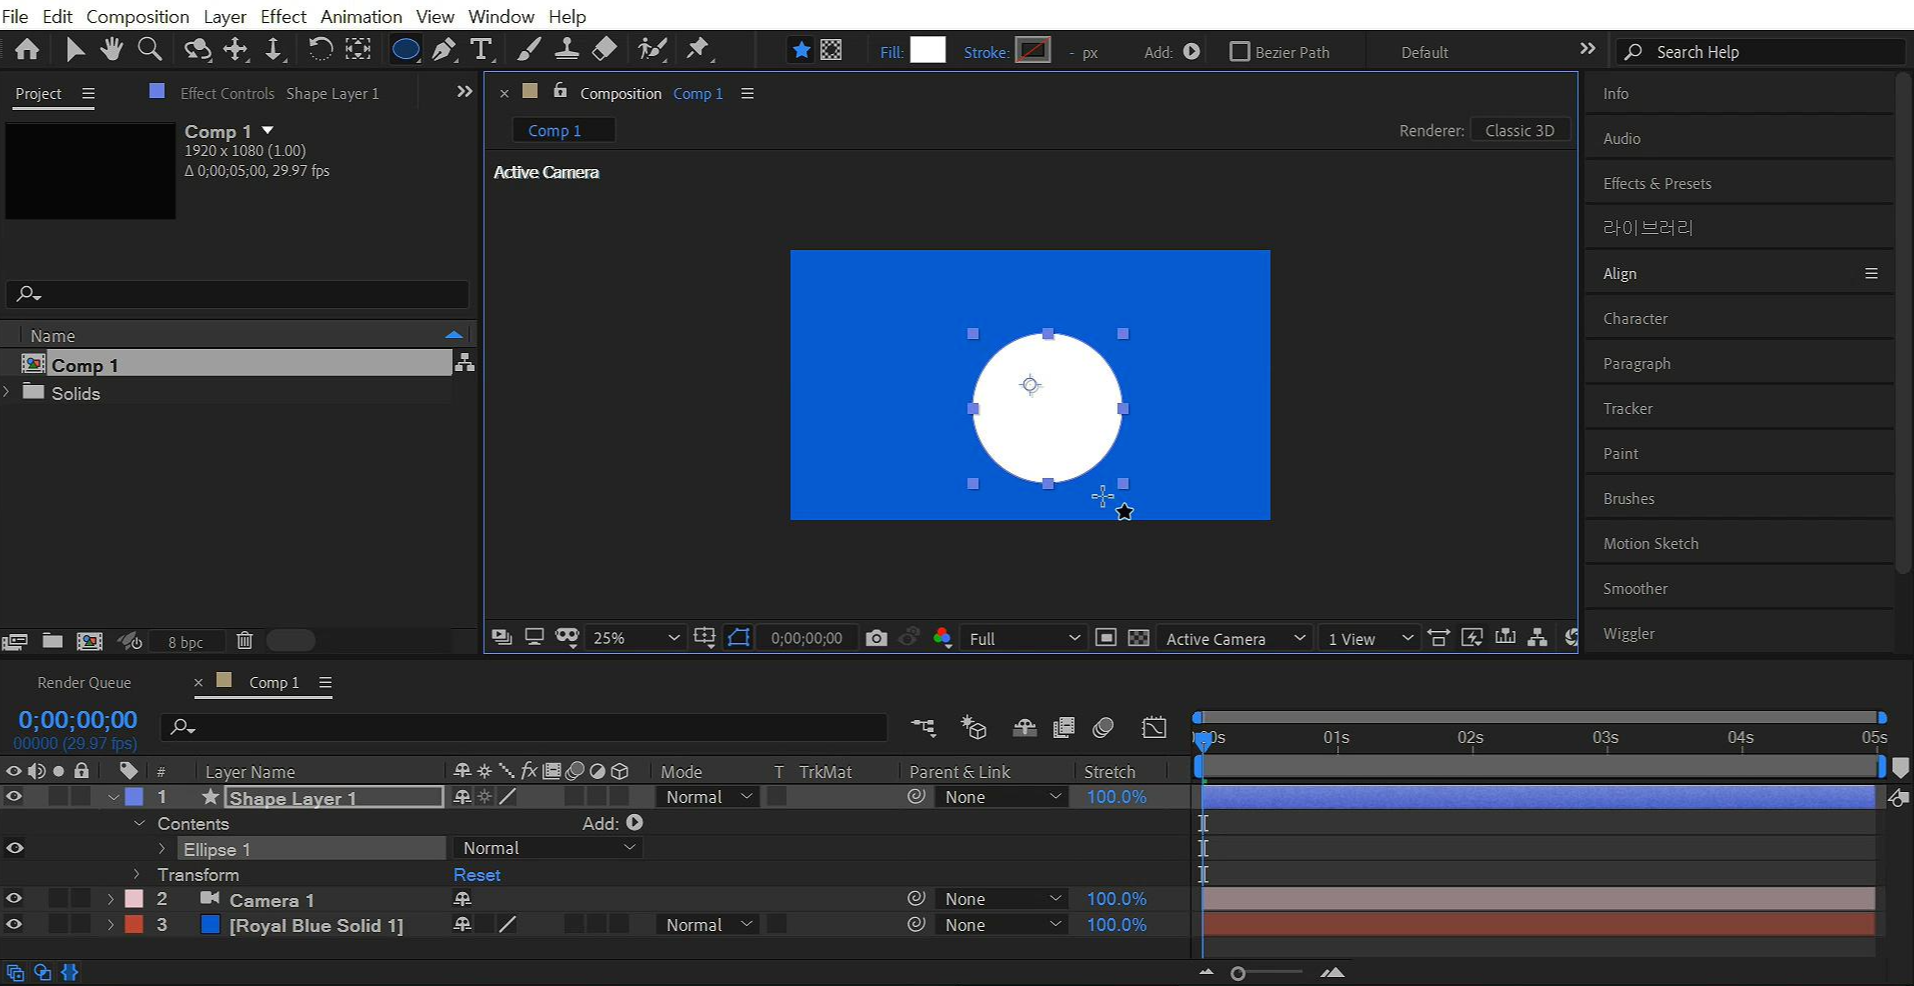The image size is (1914, 986).
Task: Select the Orbit camera tool
Action: [x=197, y=49]
